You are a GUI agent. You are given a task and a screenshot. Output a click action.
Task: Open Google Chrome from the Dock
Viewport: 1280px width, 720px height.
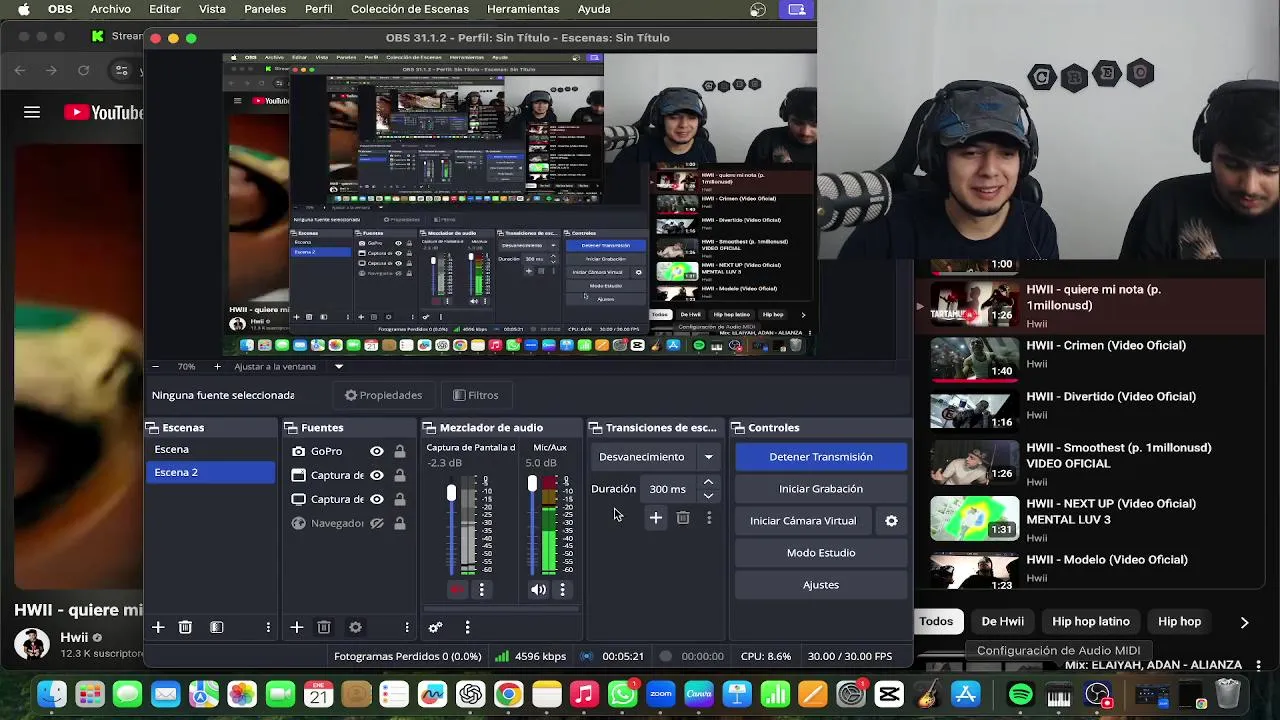click(509, 694)
